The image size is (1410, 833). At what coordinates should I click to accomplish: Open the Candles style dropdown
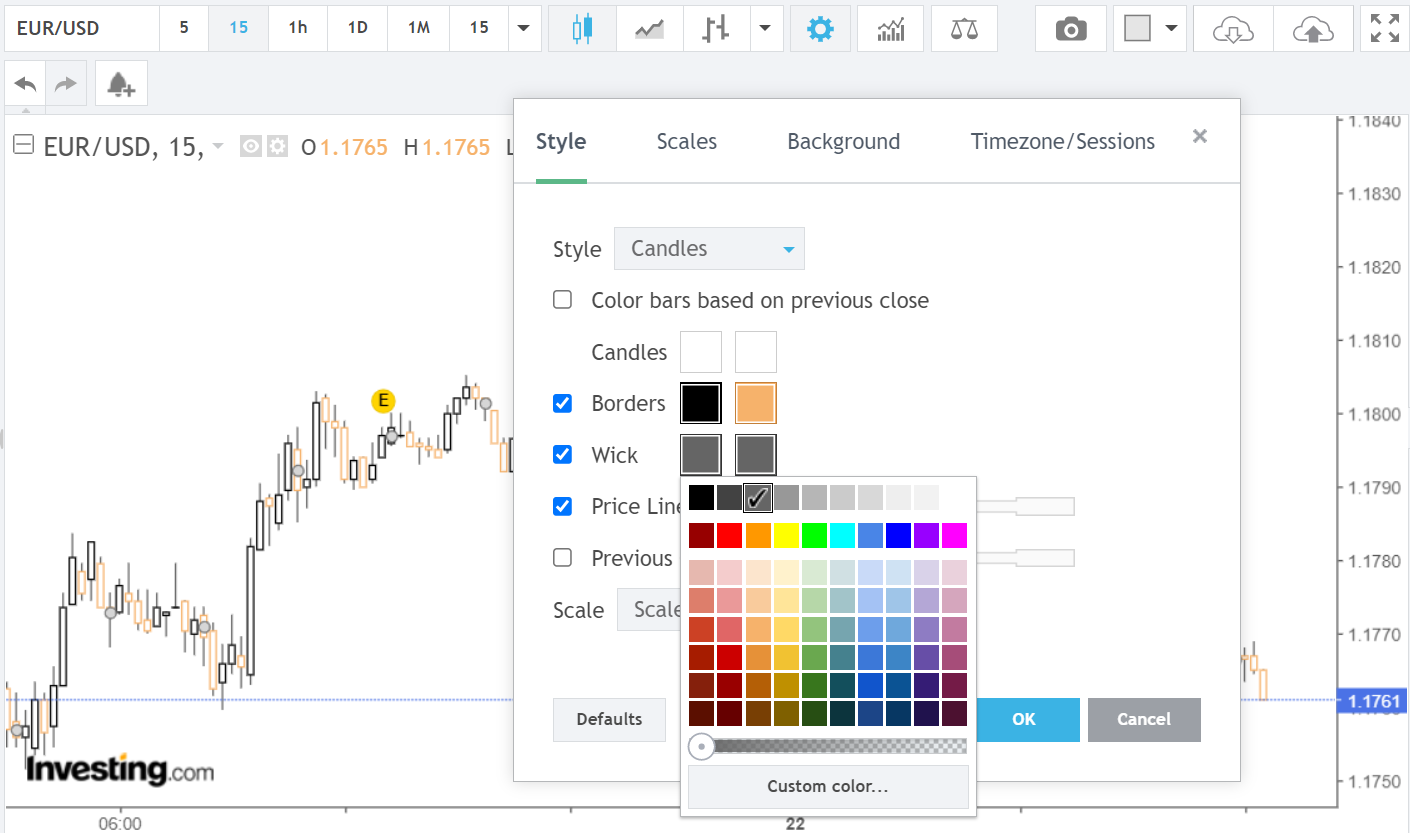click(x=709, y=249)
